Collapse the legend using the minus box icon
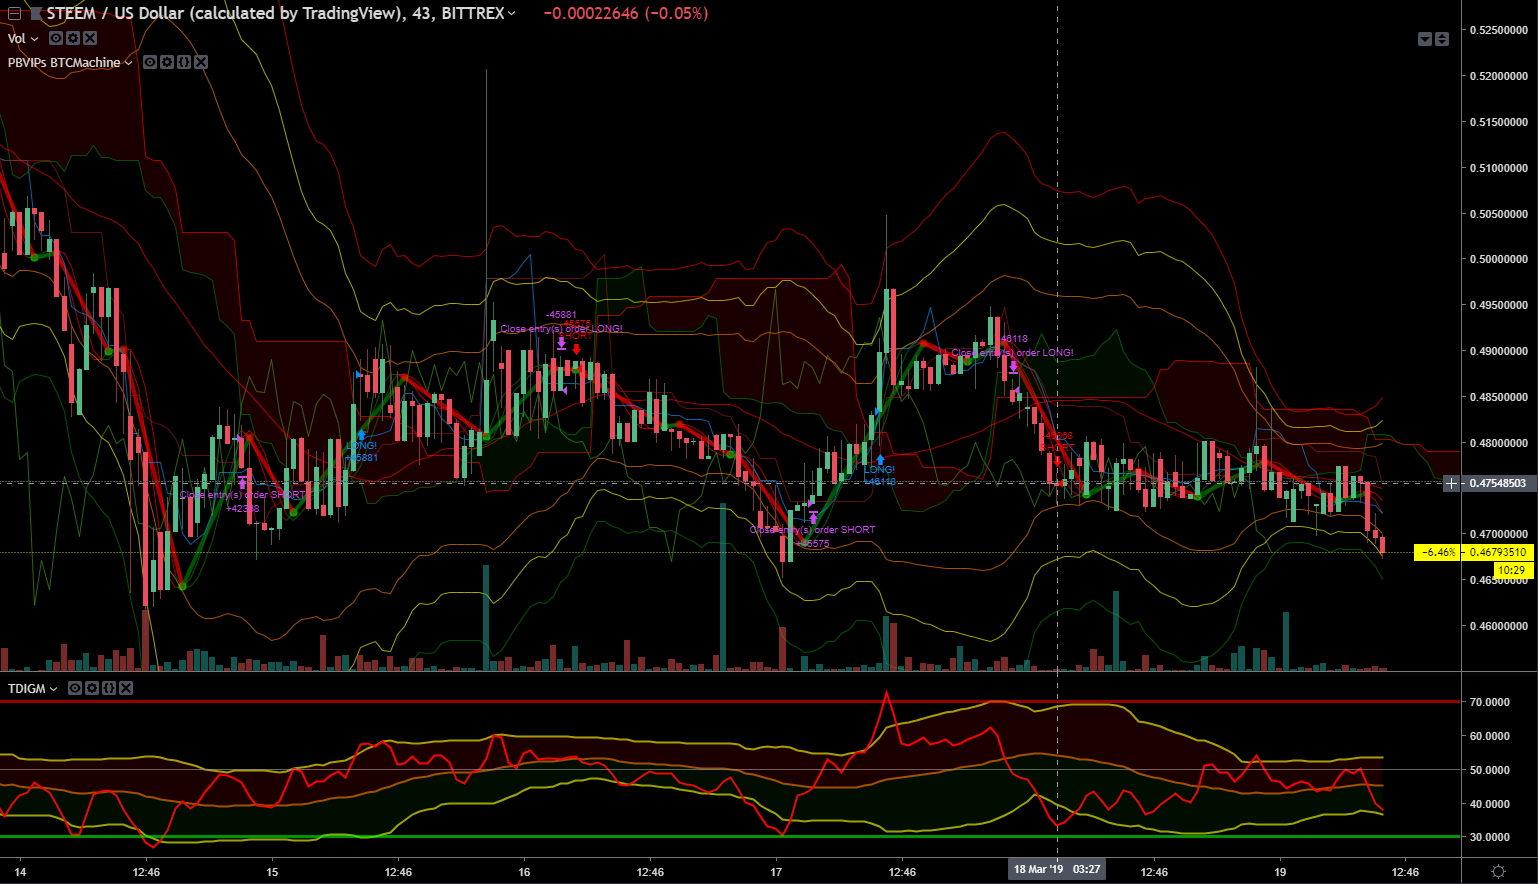This screenshot has height=884, width=1538. [x=14, y=14]
